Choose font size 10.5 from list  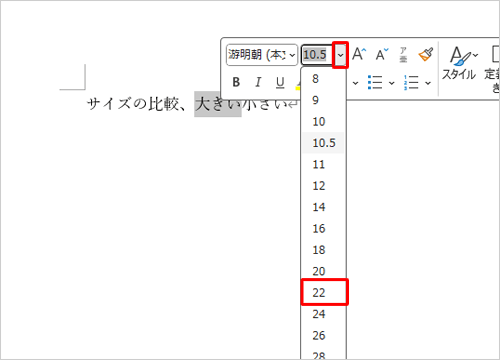pyautogui.click(x=323, y=143)
